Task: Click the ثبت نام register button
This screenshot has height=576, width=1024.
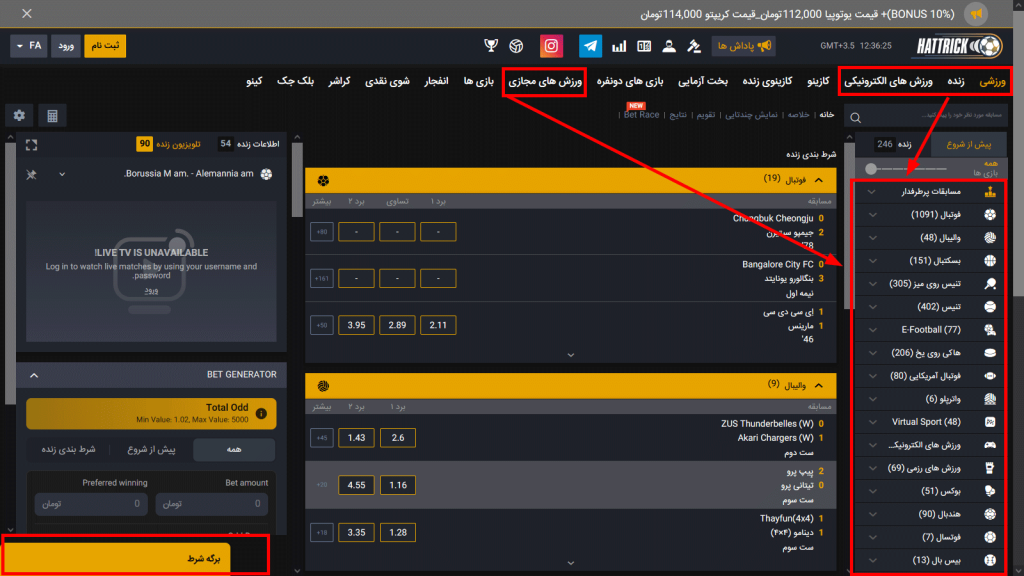Action: pyautogui.click(x=105, y=46)
